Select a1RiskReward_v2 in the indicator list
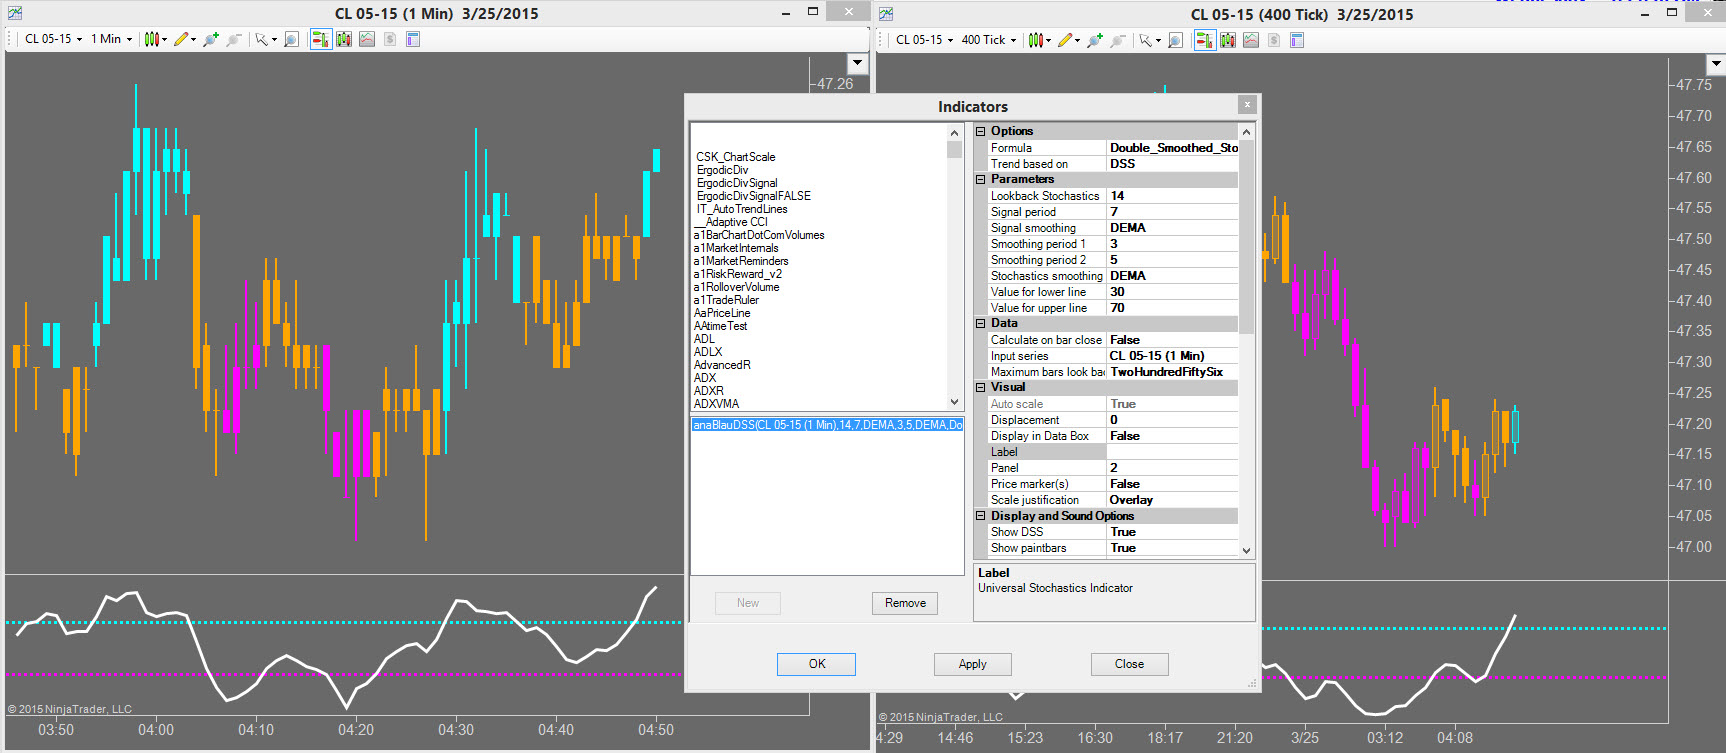Screen dimensions: 1726x753 coord(738,274)
